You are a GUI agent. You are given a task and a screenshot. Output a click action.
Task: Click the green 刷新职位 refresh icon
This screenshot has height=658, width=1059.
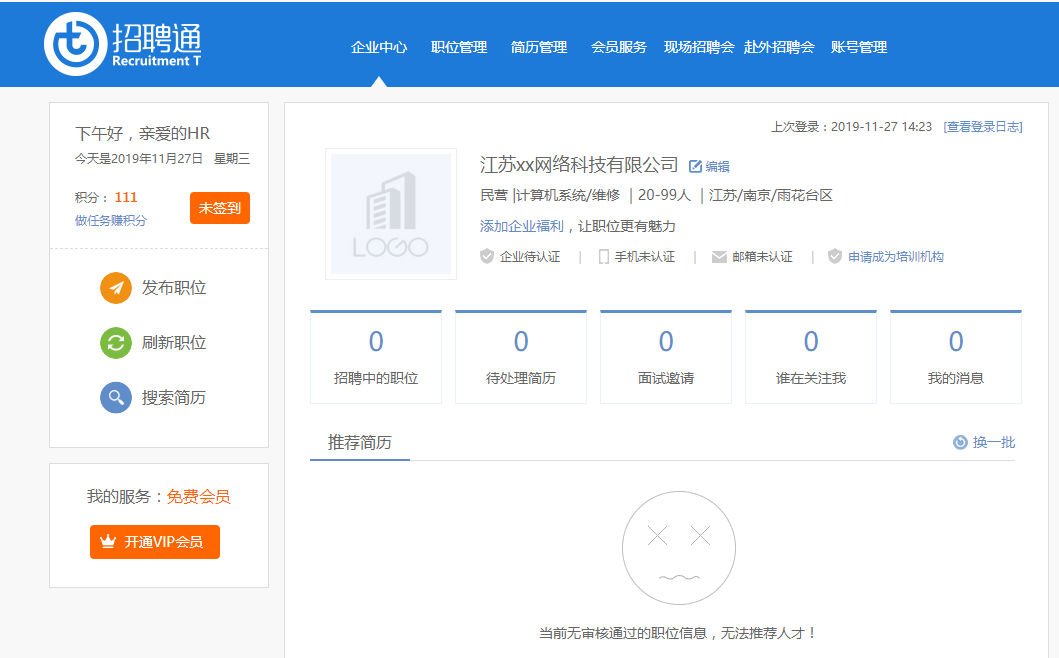click(116, 343)
